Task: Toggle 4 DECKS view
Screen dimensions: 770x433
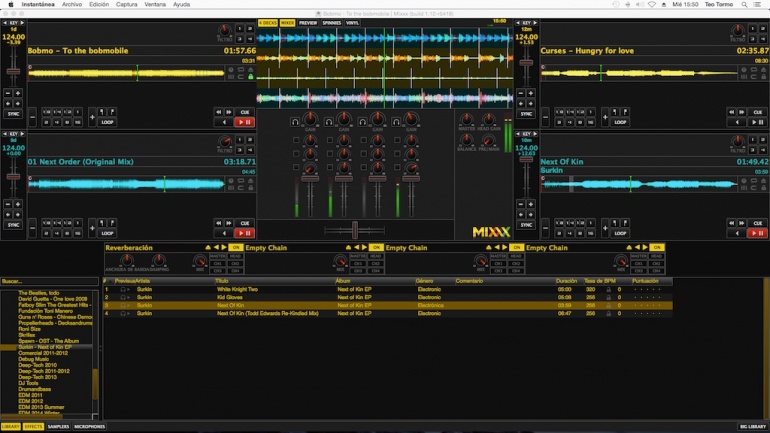Action: tap(268, 23)
